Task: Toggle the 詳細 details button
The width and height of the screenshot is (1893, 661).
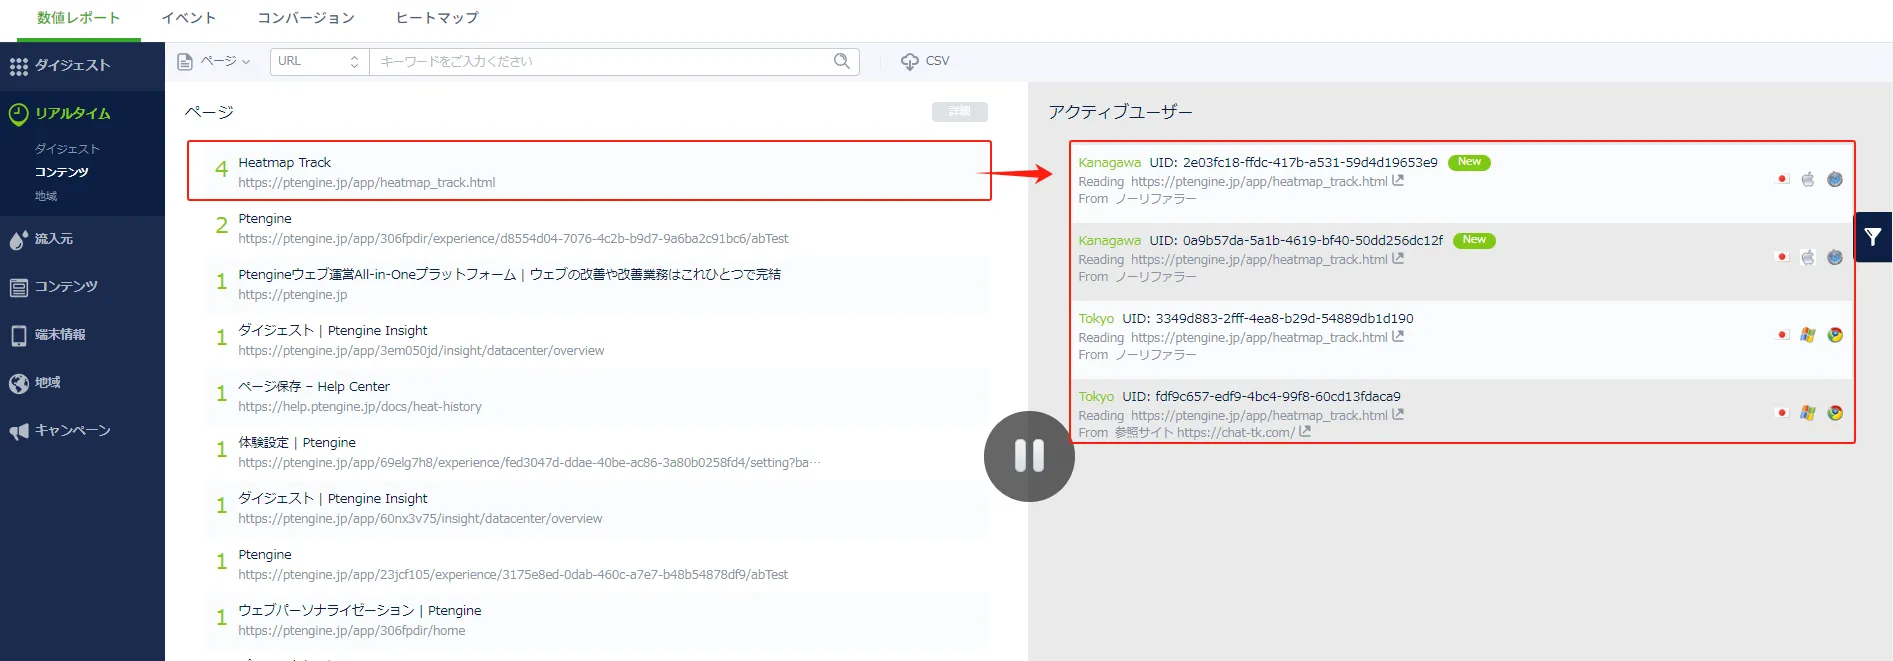Action: 959,112
